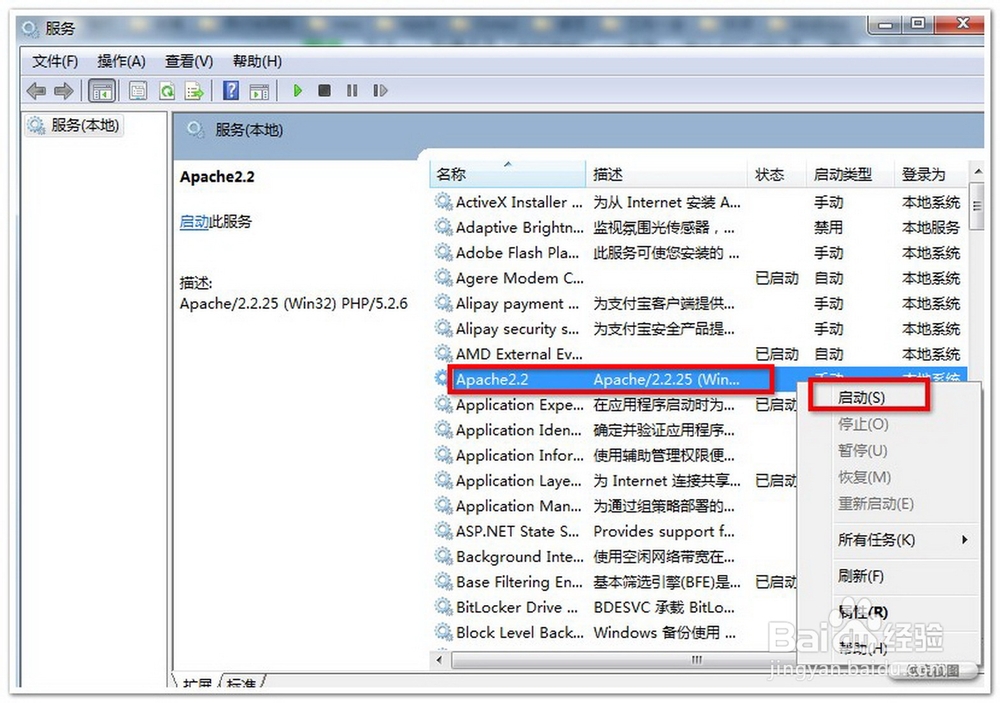This screenshot has width=1000, height=703.
Task: Sort by the 描述 column header
Action: [x=665, y=174]
